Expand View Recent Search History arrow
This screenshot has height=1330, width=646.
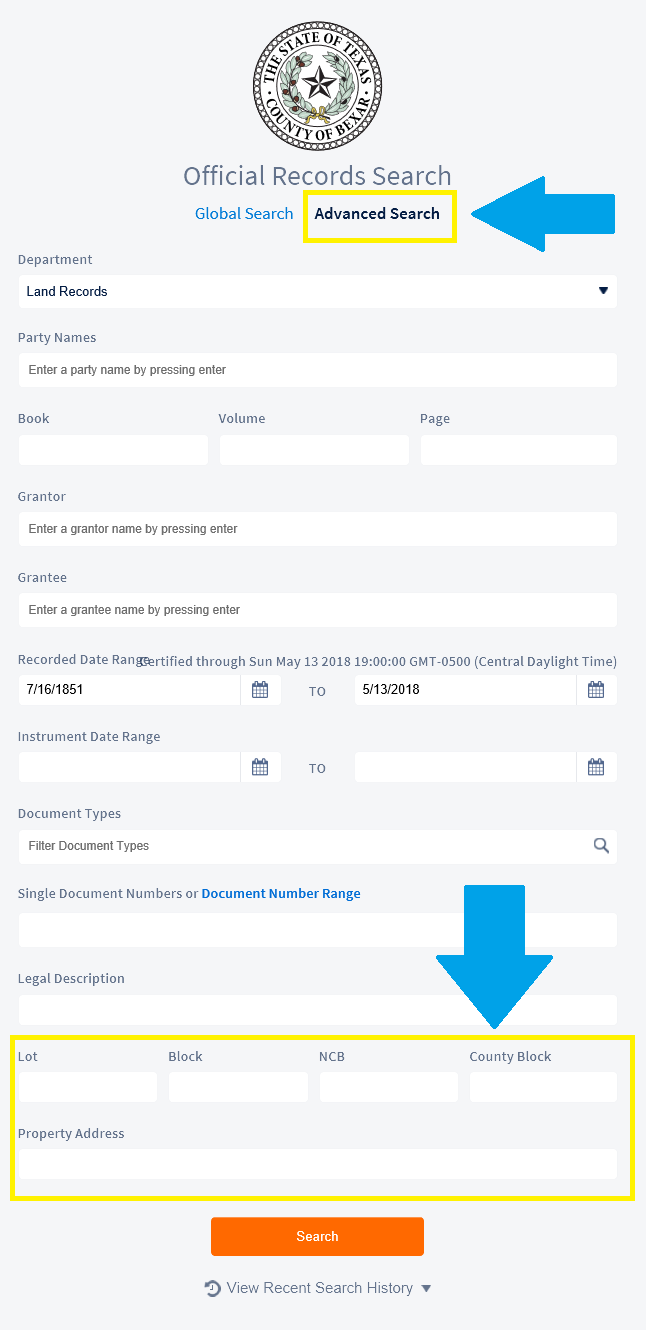coord(427,1288)
